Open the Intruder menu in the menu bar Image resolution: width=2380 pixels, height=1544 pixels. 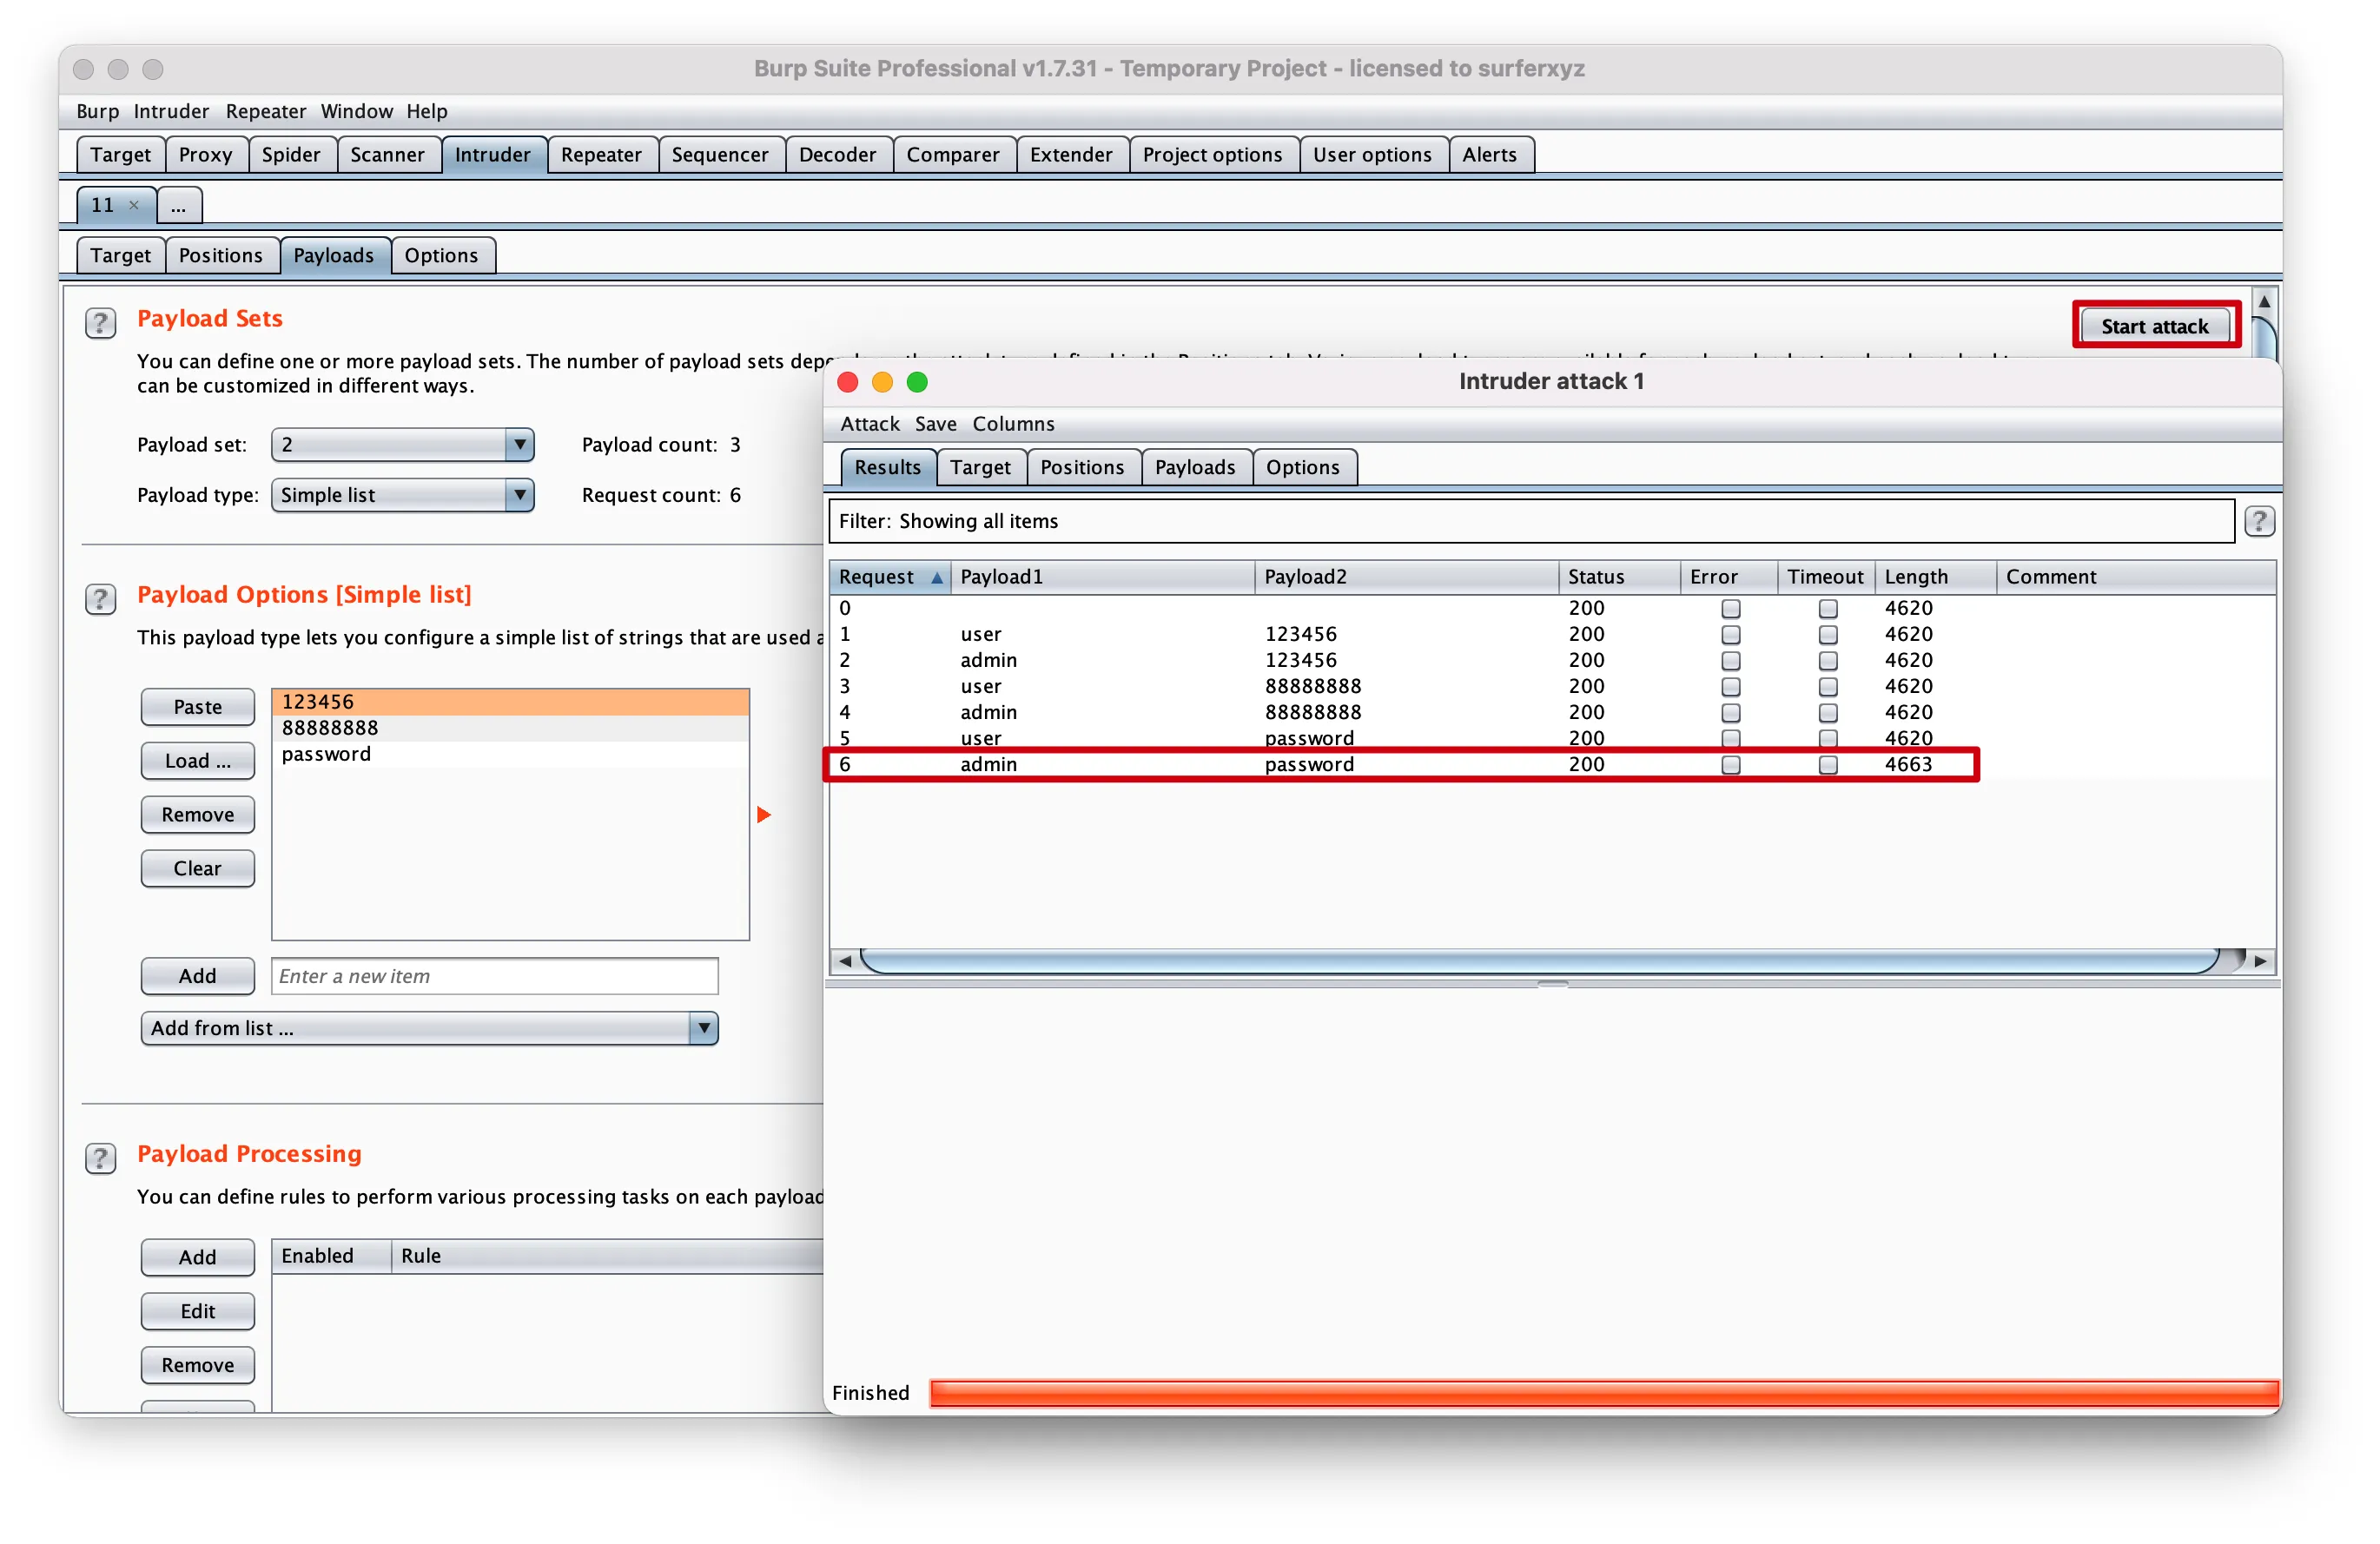point(171,111)
